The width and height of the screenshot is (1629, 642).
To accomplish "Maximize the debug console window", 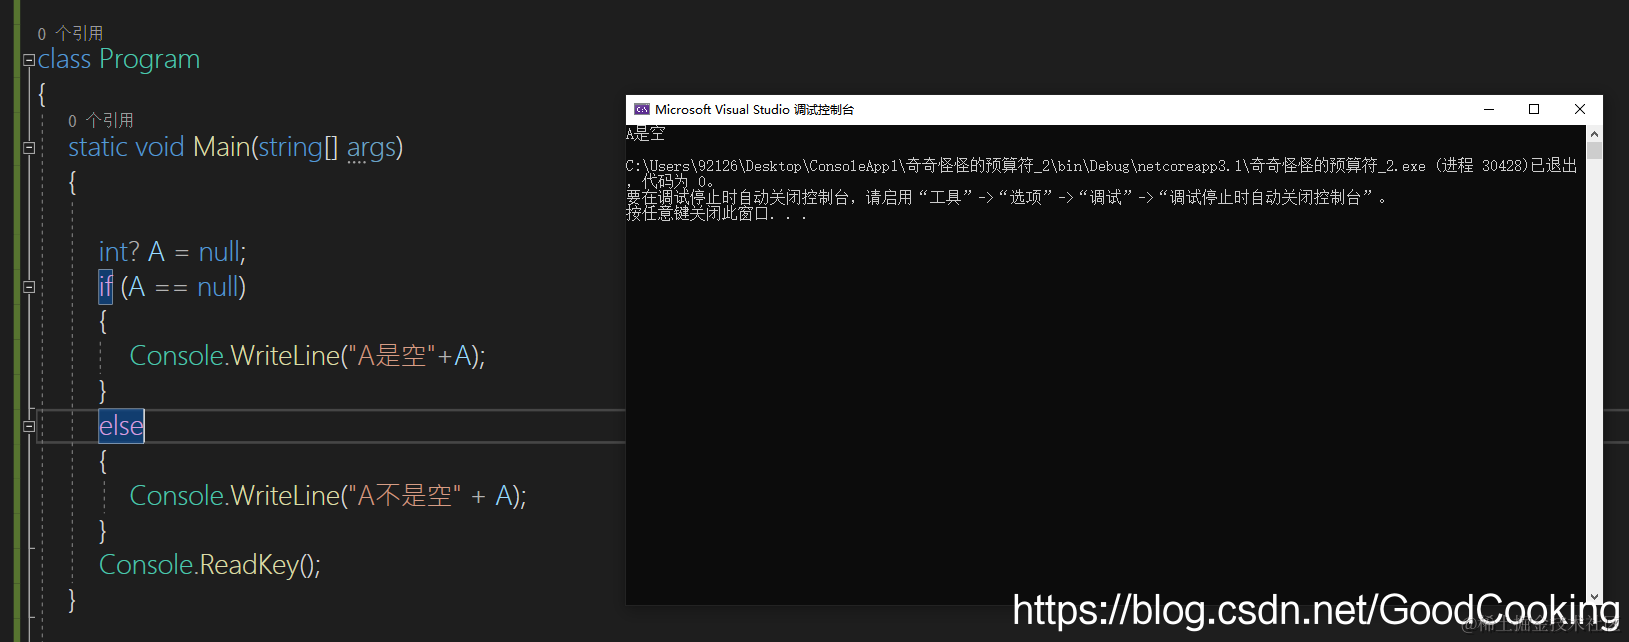I will 1534,109.
